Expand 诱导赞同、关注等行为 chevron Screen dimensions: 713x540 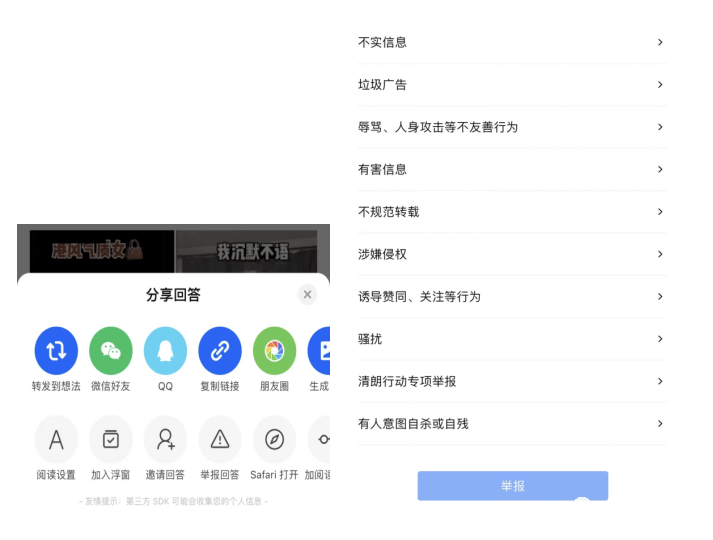tap(660, 296)
